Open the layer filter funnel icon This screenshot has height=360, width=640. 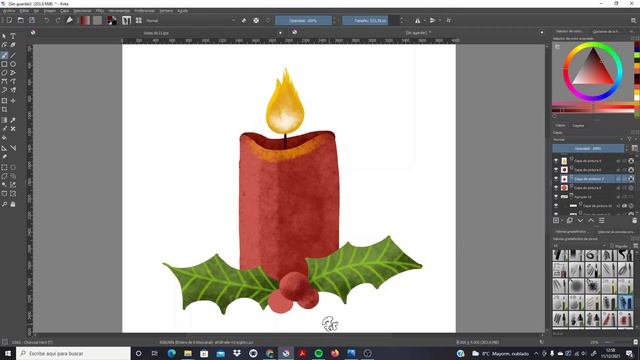[630, 140]
